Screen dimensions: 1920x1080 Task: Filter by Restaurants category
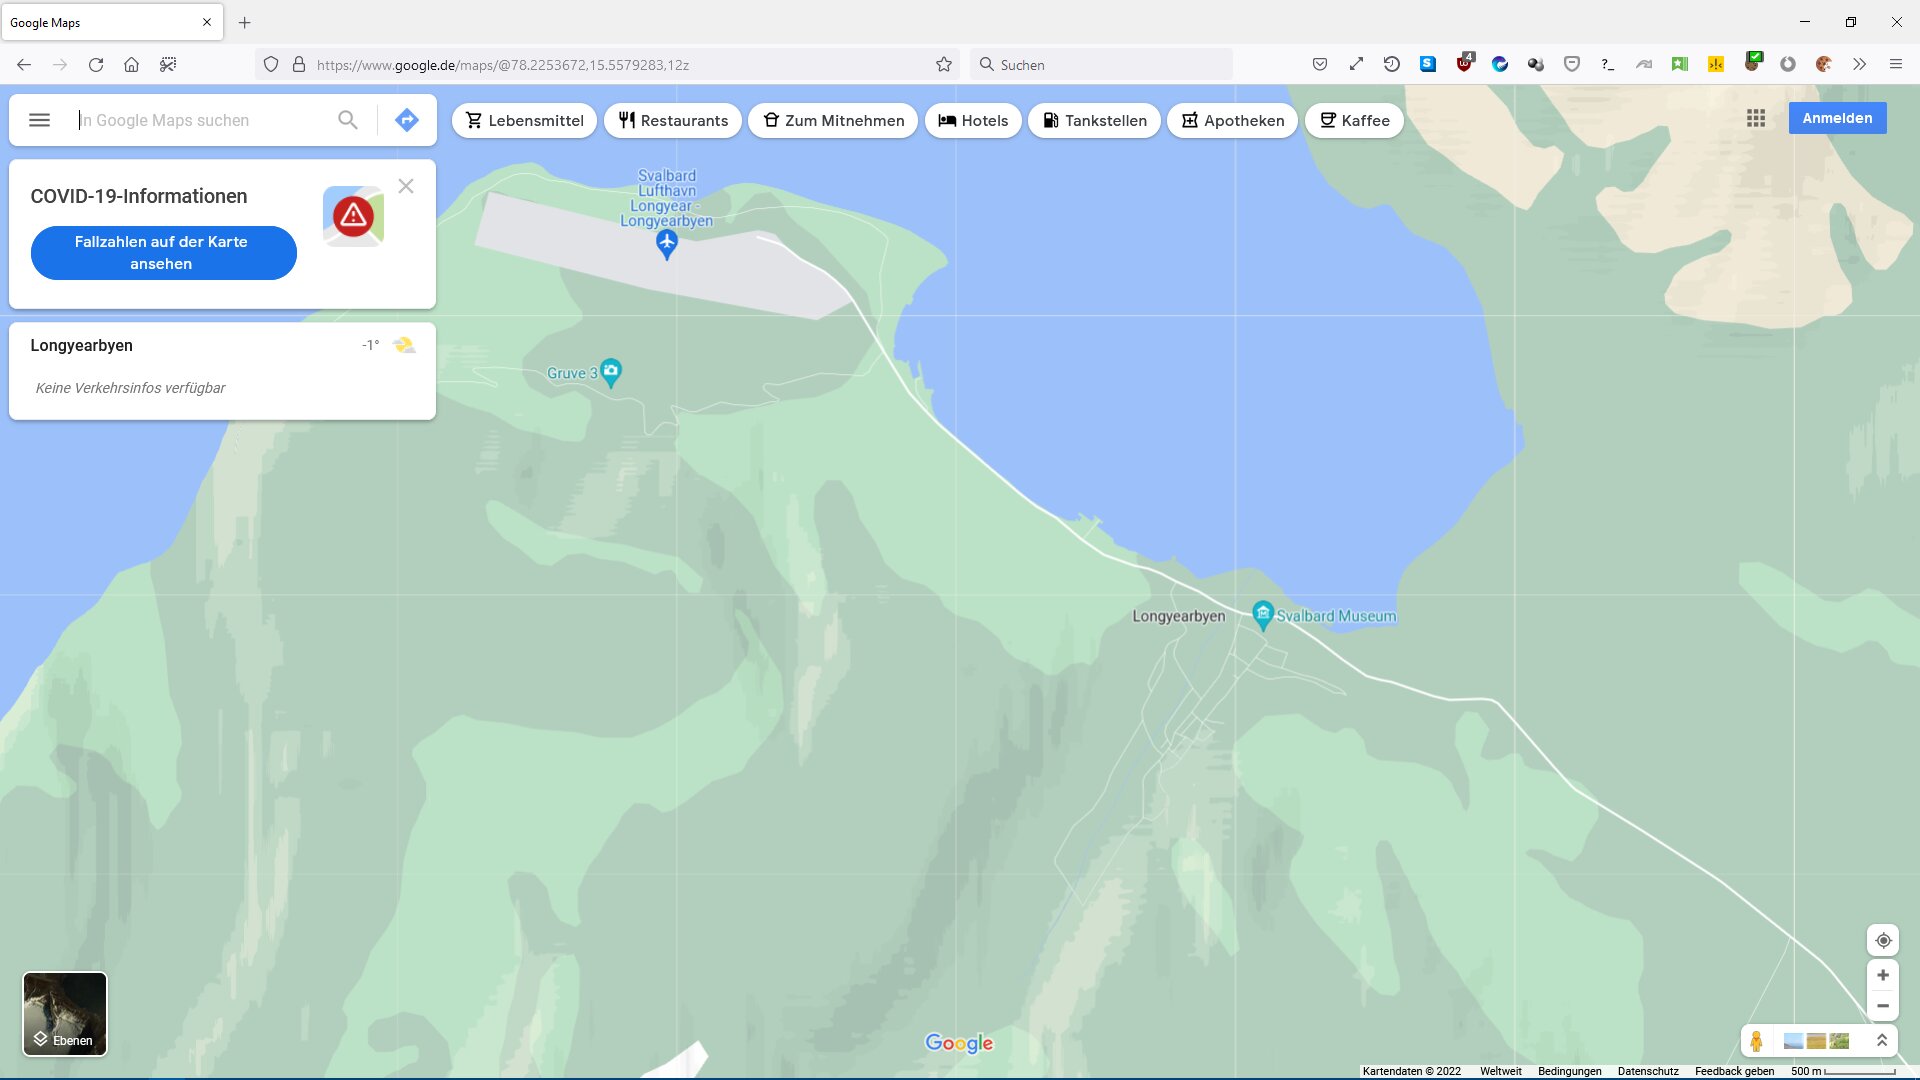click(x=672, y=121)
